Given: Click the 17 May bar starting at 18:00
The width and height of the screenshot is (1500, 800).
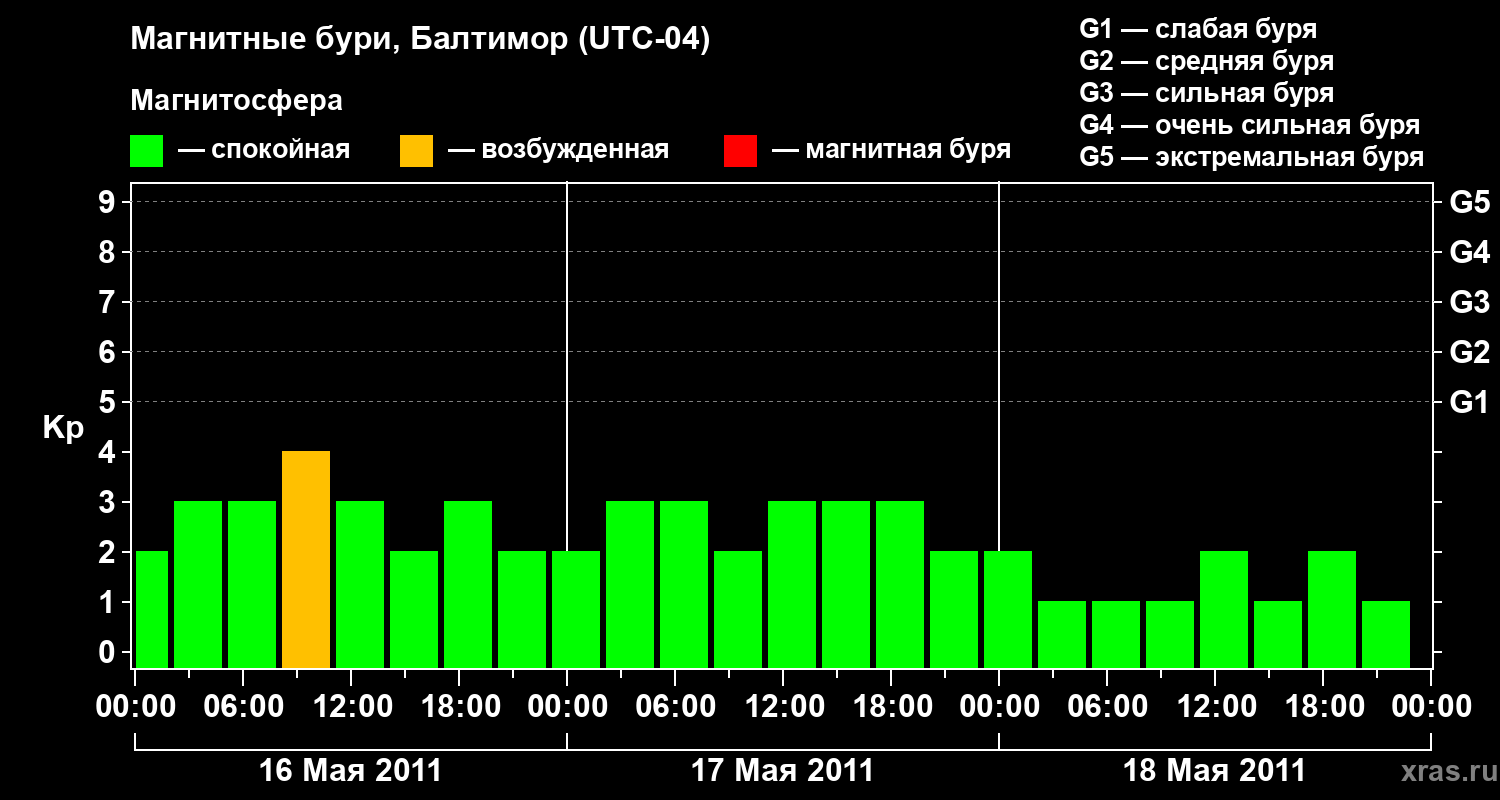Looking at the screenshot, I should (900, 585).
